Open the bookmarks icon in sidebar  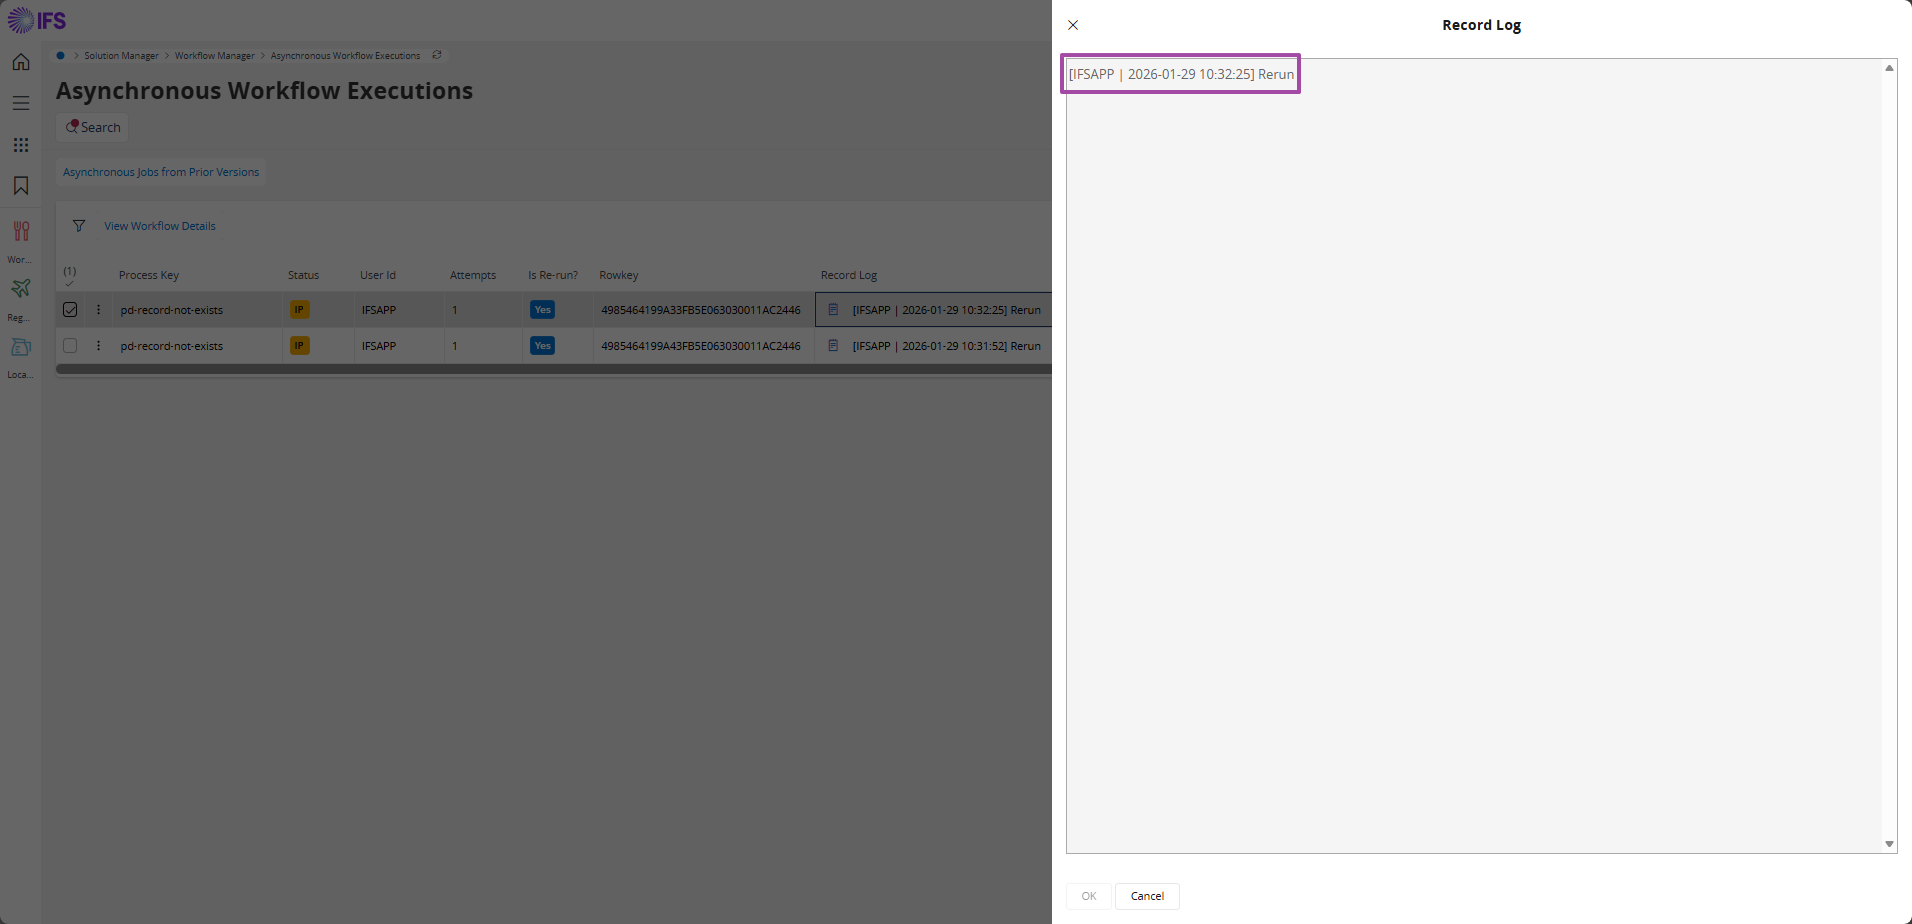tap(21, 186)
